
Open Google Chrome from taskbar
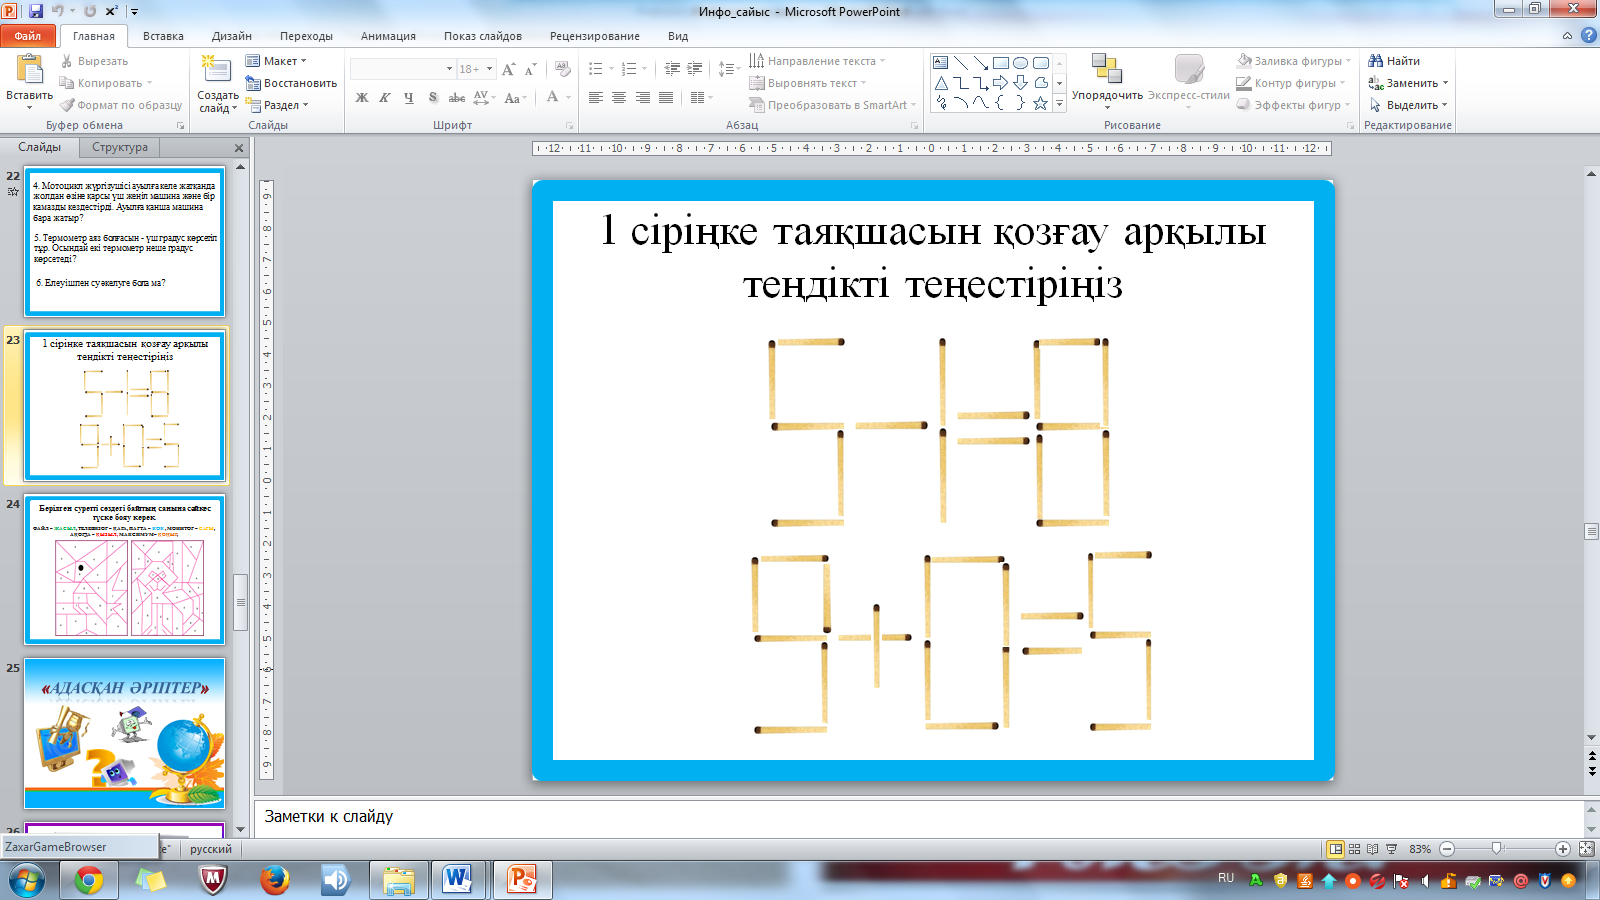(x=88, y=880)
